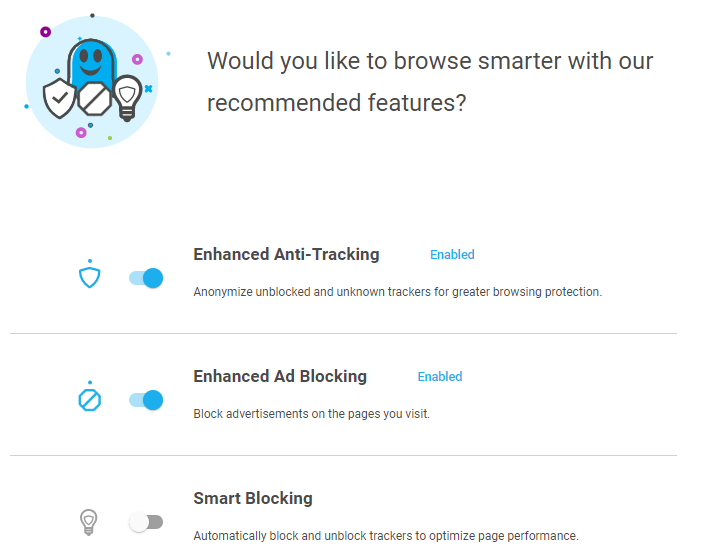Click the Enabled label beside Enhanced Ad Blocking
Screen dimensions: 705x559
440,377
